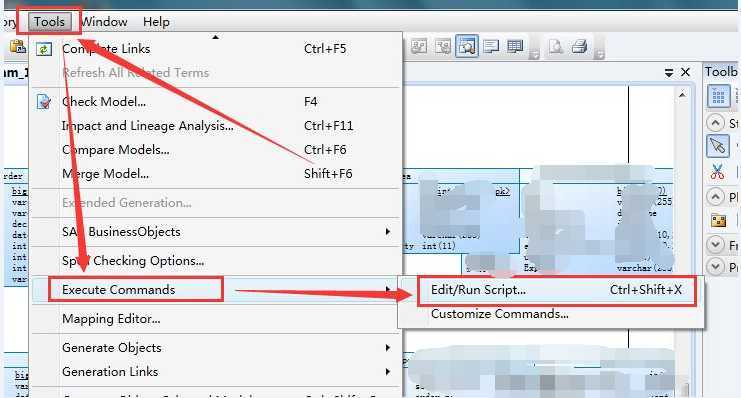Open Impact and Lineage Analysis...

[x=216, y=126]
